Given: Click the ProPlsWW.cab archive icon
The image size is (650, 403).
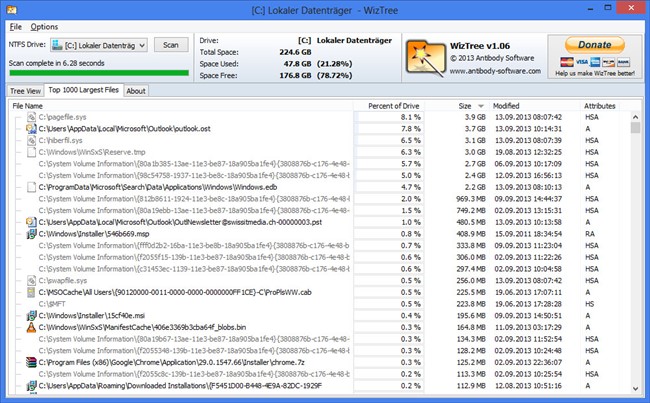Looking at the screenshot, I should point(31,292).
